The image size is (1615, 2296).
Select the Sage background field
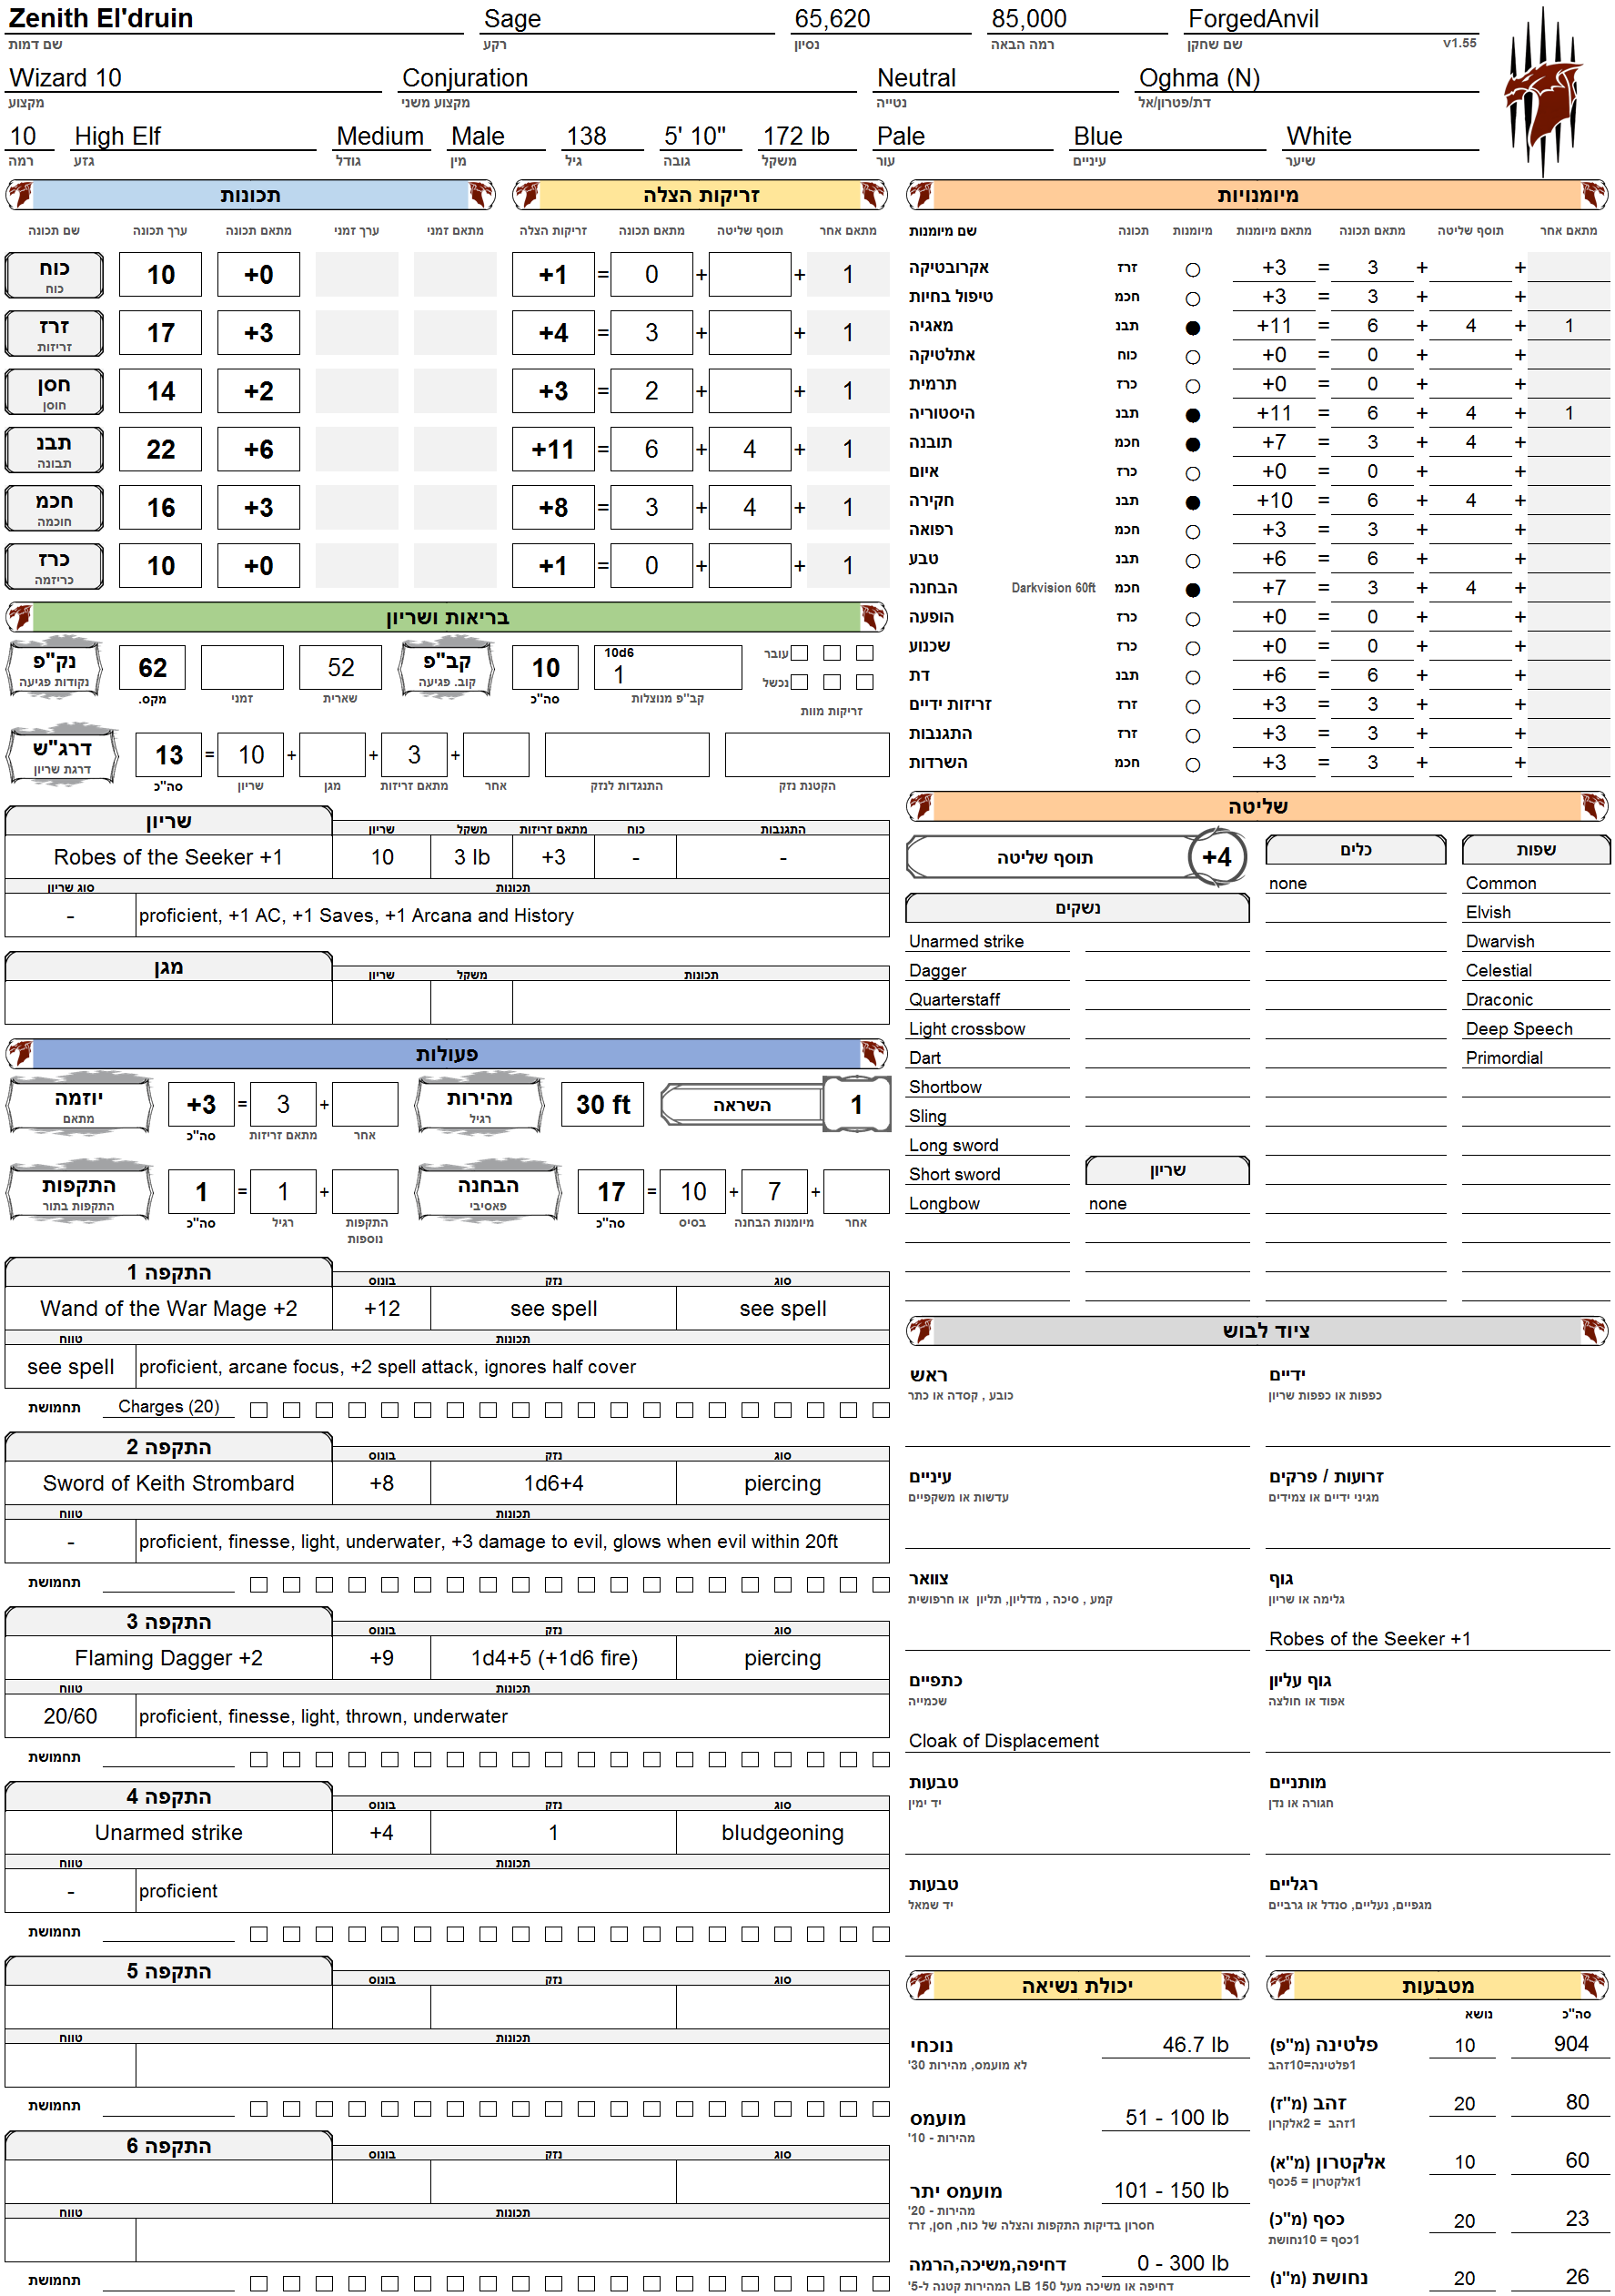628,19
